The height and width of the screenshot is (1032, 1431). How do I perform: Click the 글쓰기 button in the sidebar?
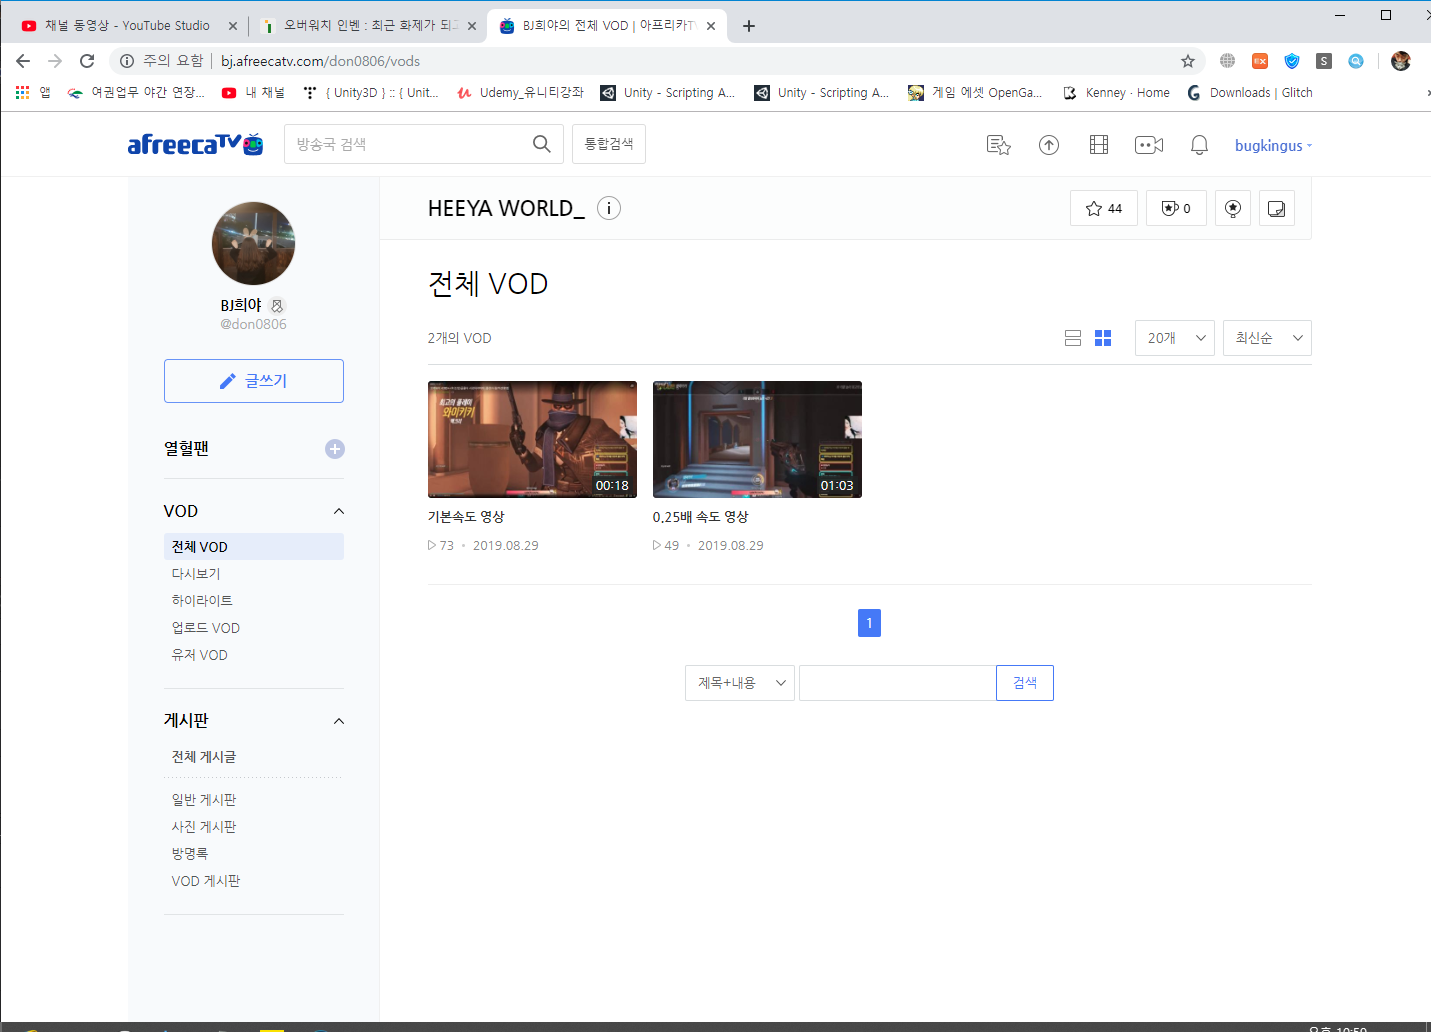coord(253,381)
